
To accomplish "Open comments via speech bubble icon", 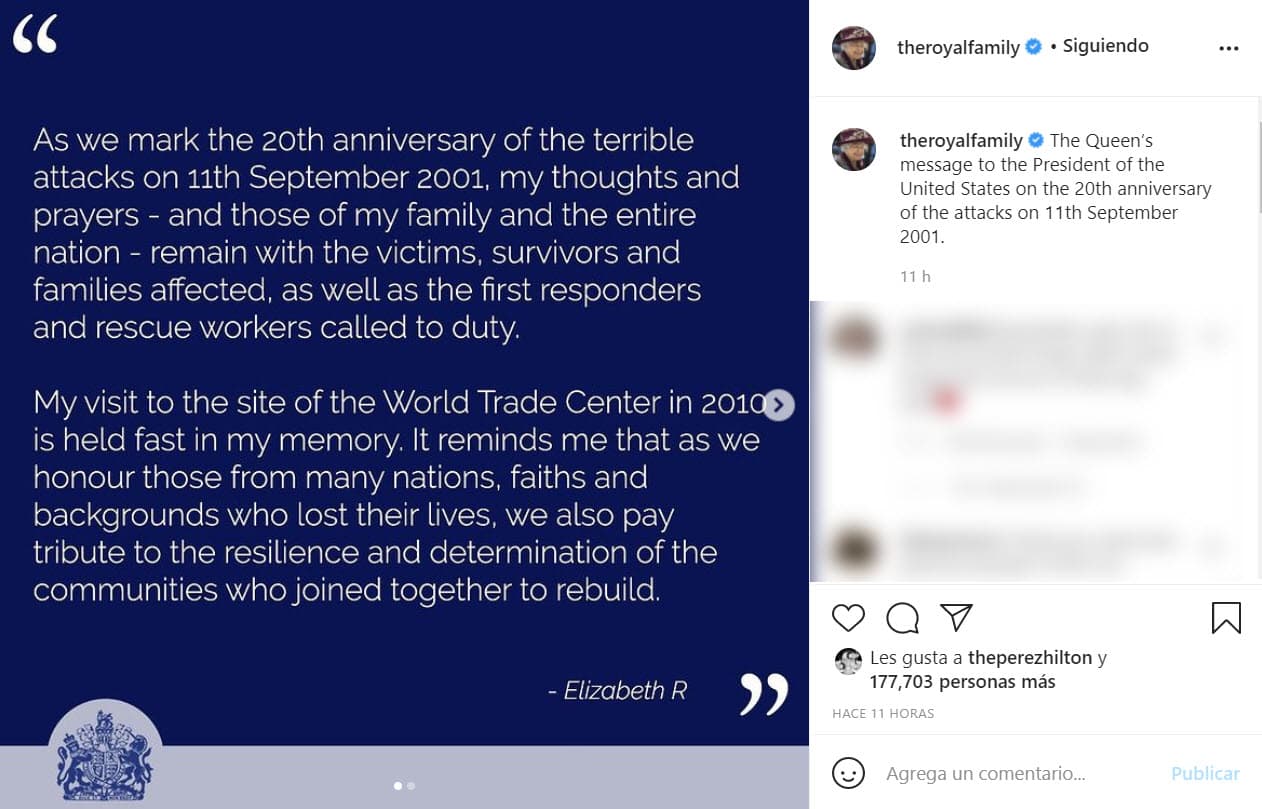I will tap(902, 618).
